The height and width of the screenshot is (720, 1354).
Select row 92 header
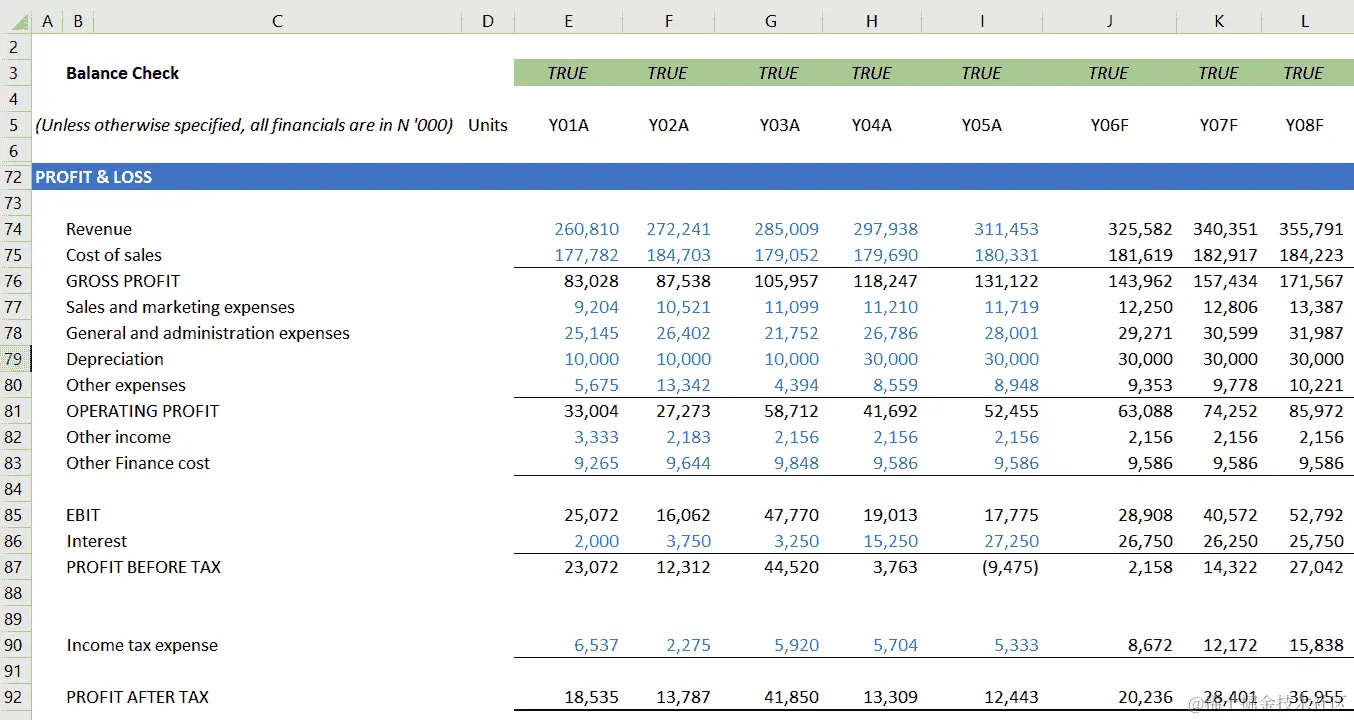[15, 697]
